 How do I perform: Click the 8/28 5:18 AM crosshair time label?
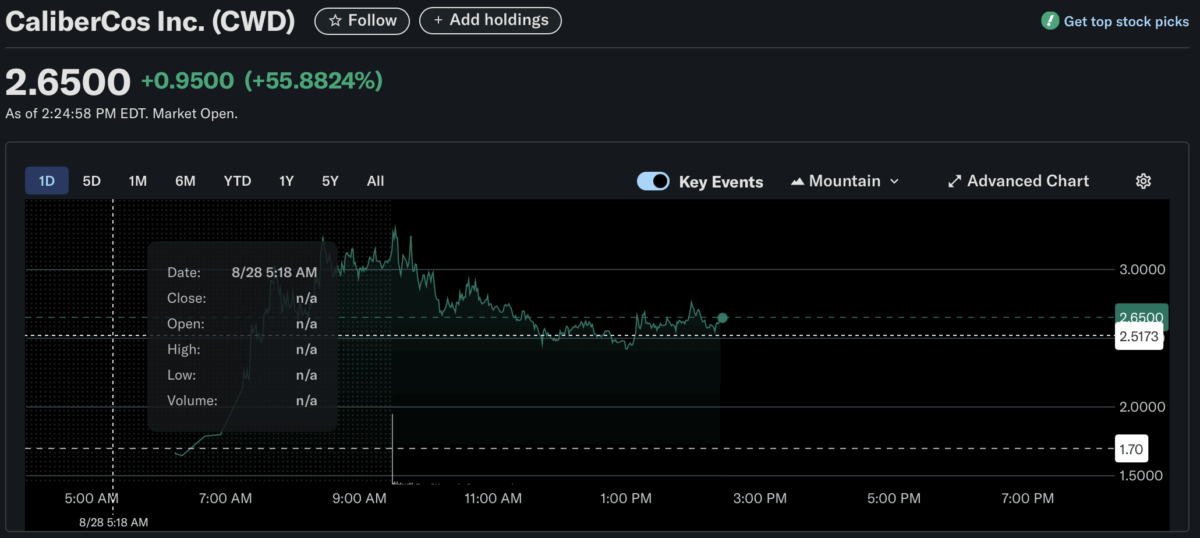[114, 522]
